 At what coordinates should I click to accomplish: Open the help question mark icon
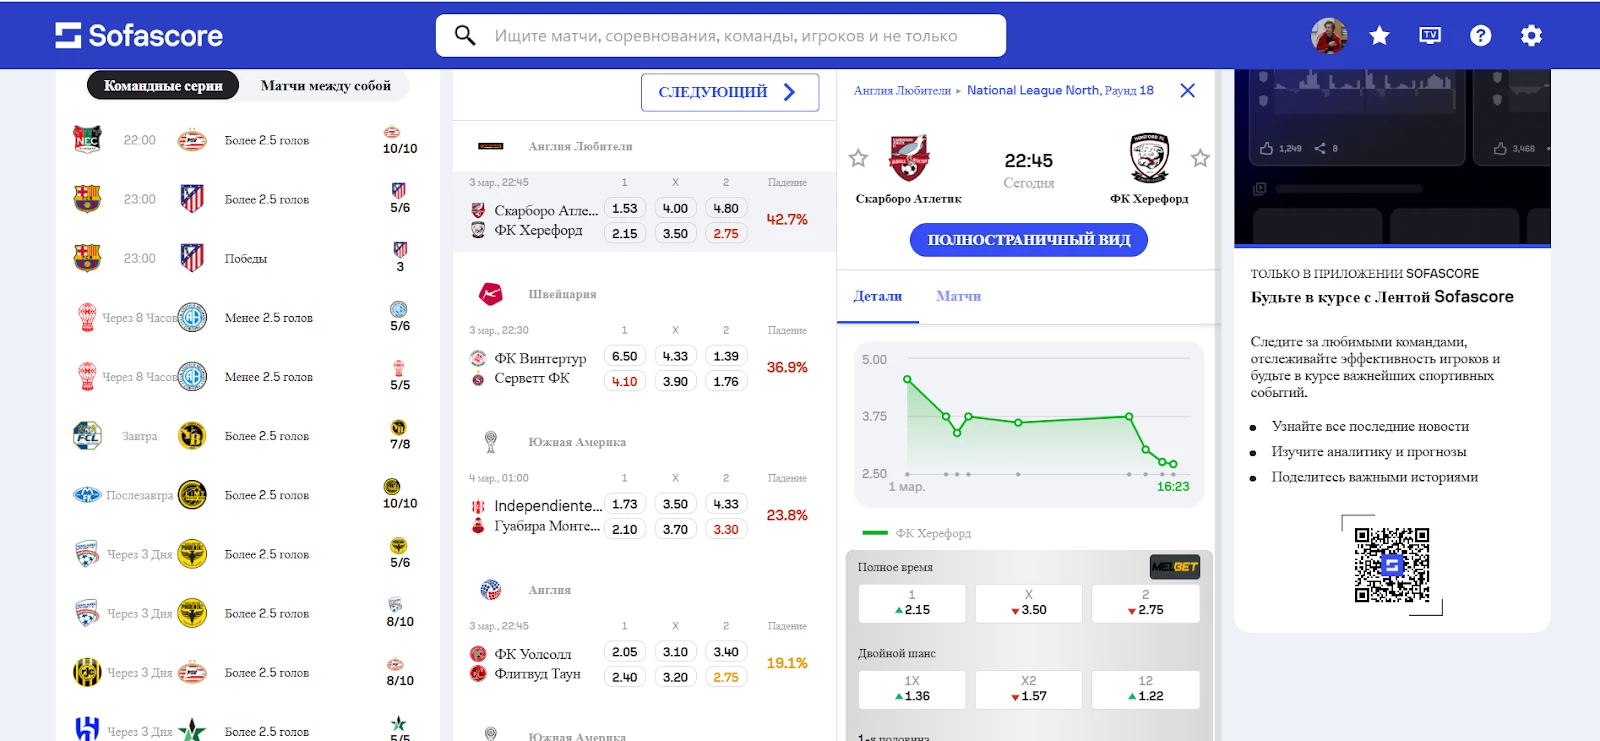(x=1480, y=36)
